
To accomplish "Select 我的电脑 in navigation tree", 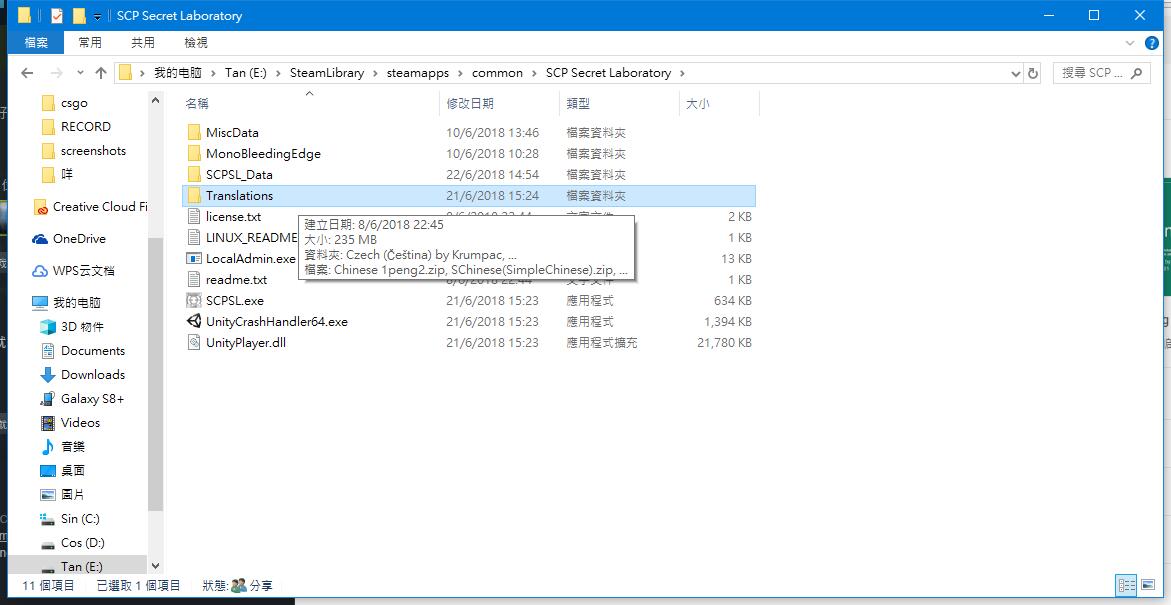I will [76, 302].
